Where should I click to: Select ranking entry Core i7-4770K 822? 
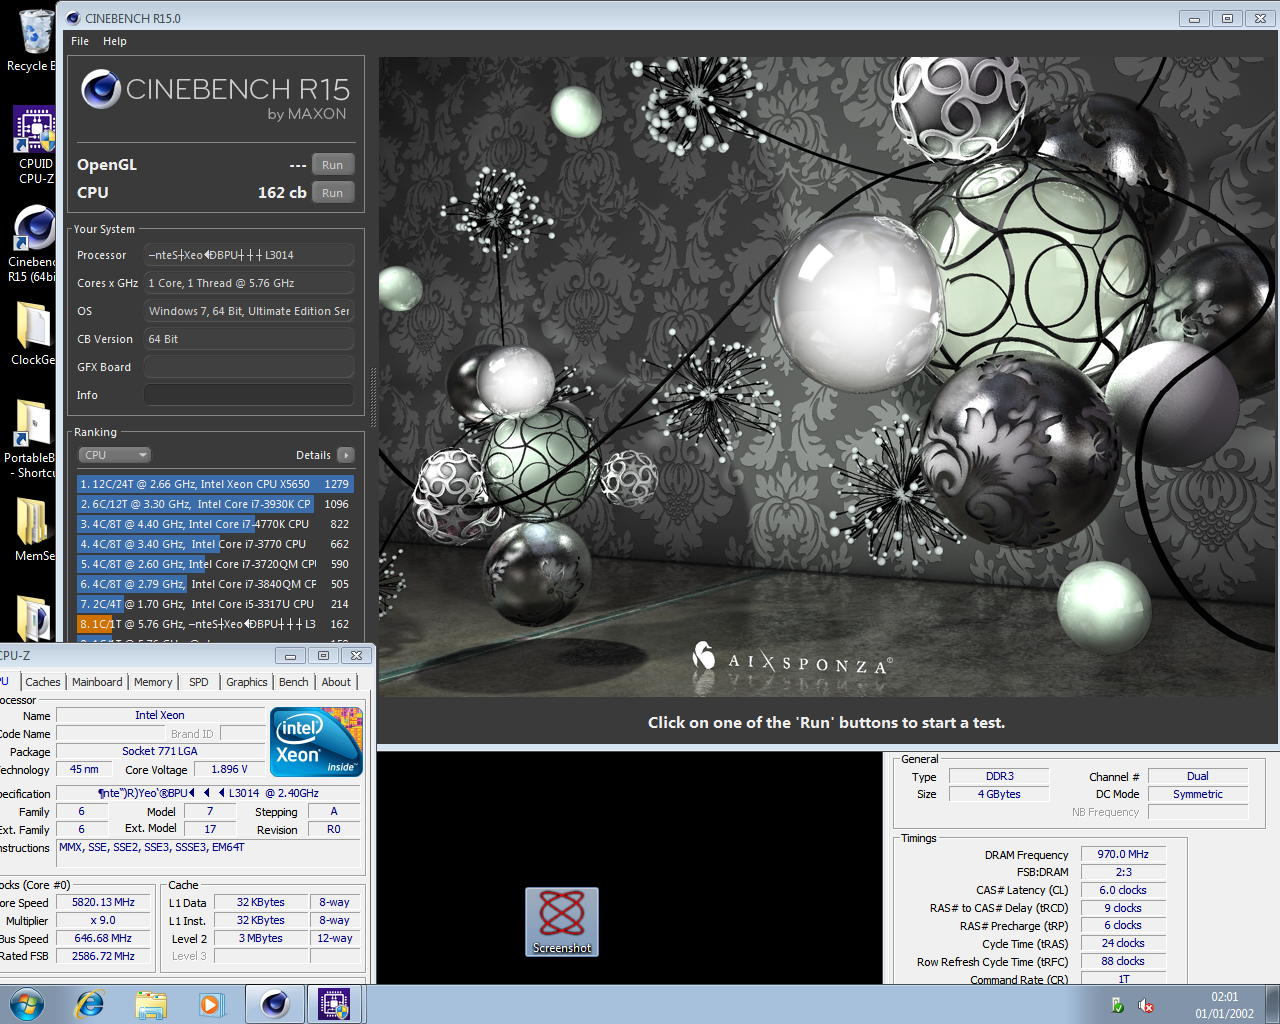click(x=215, y=524)
